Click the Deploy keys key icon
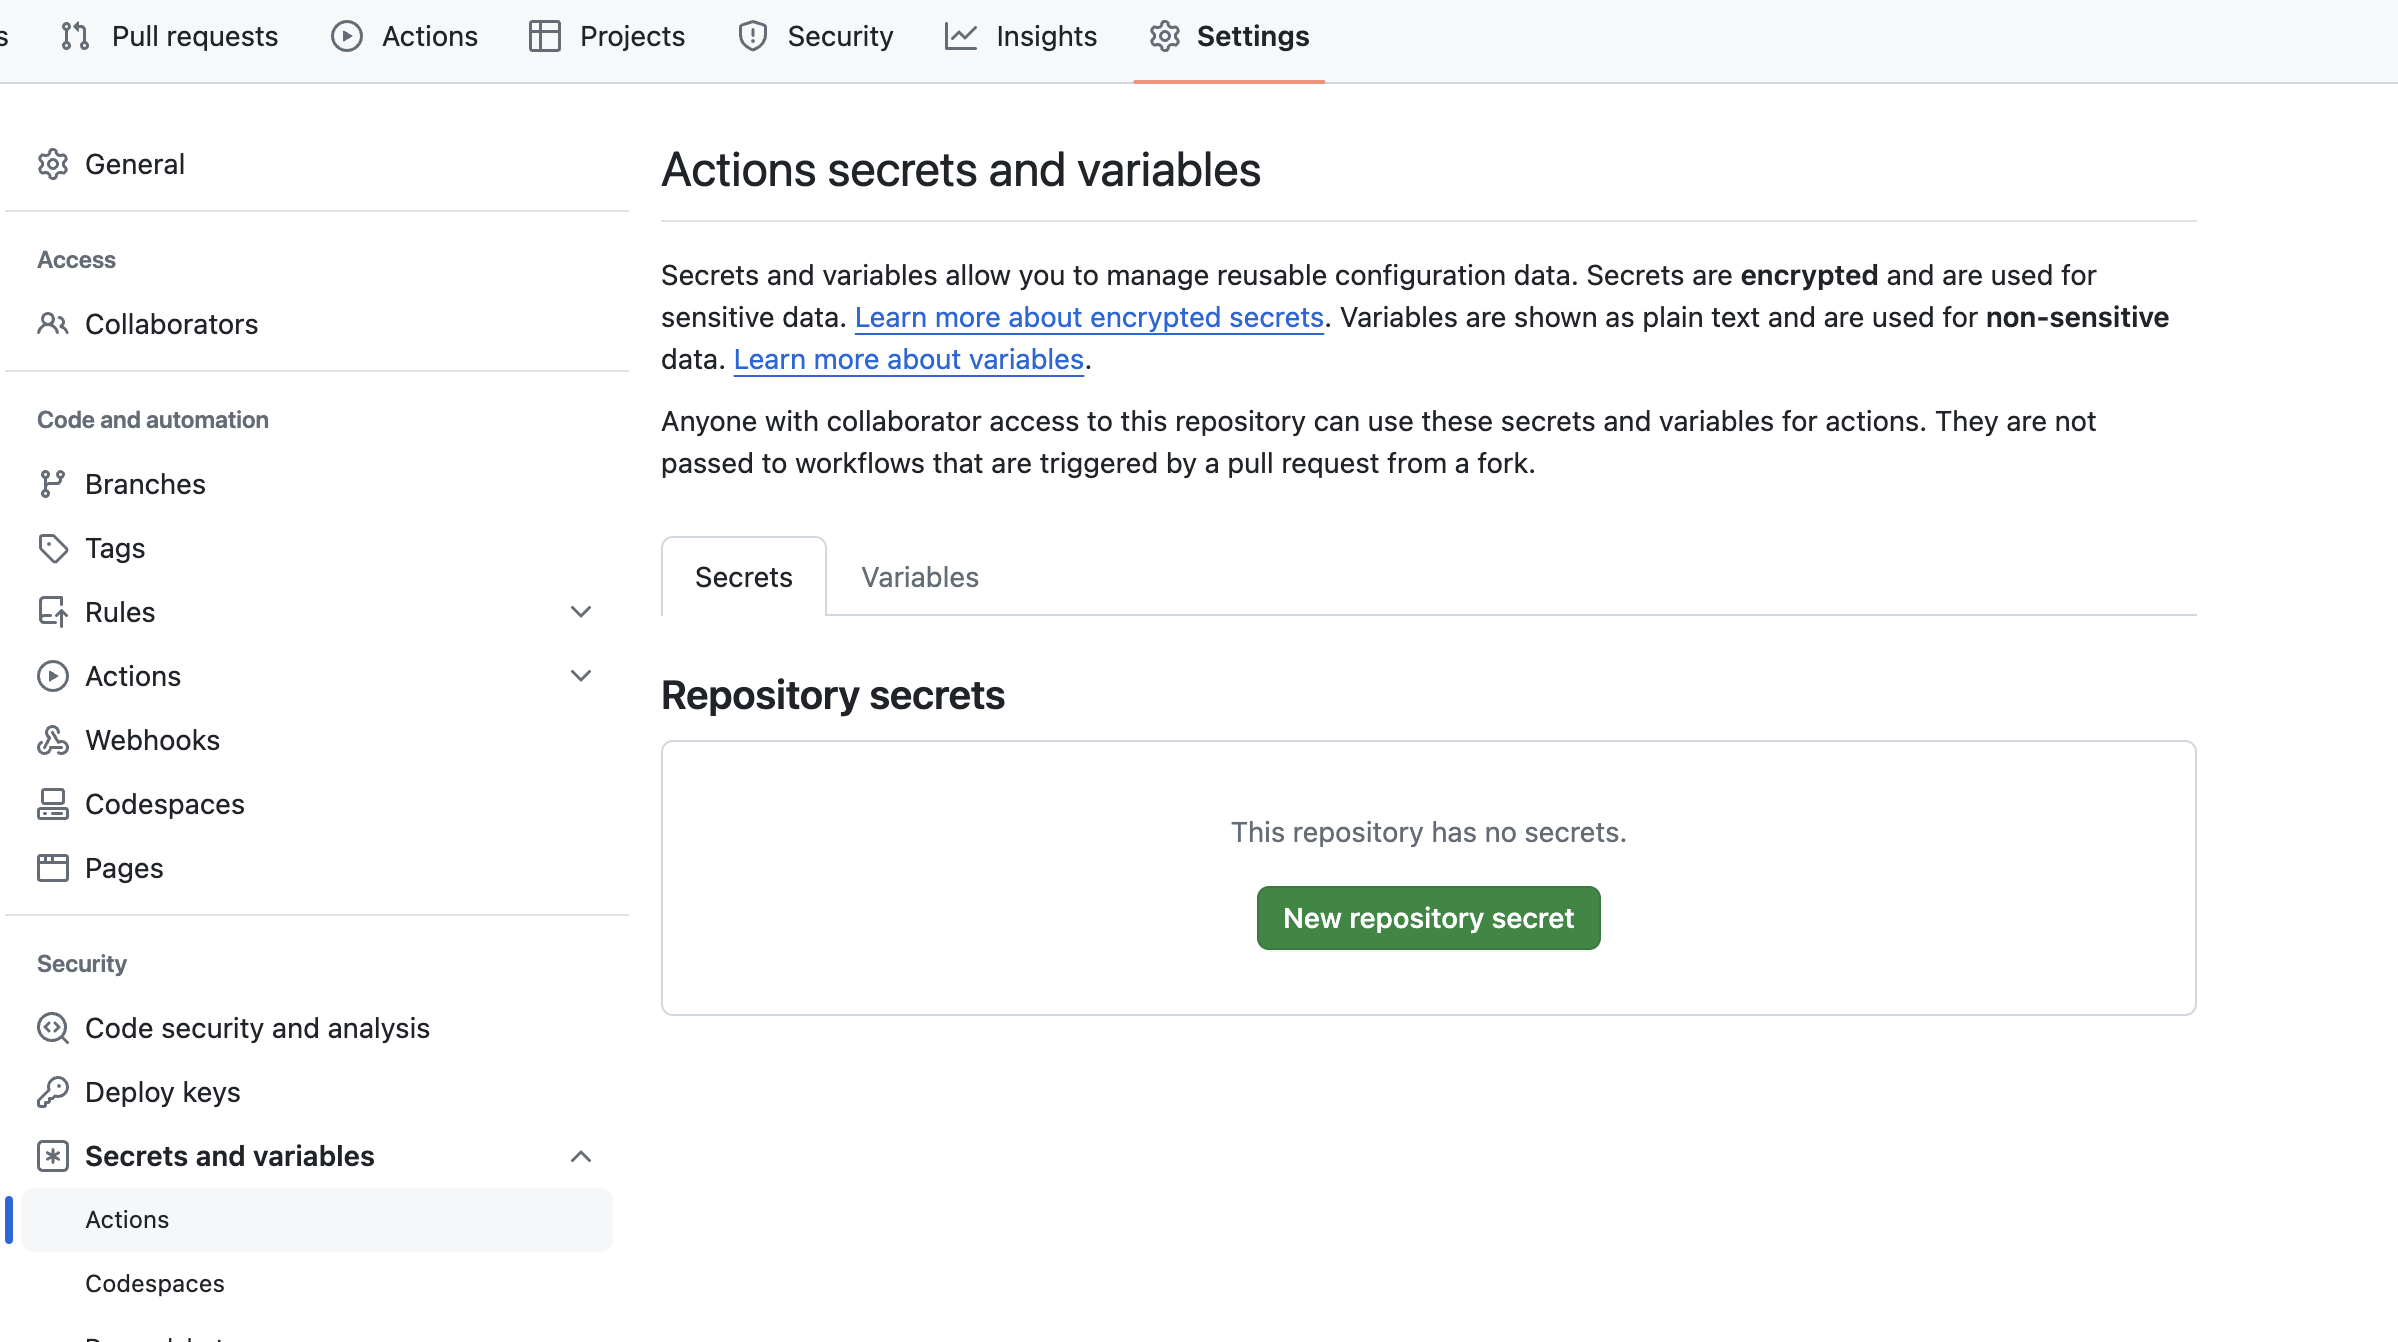Viewport: 2398px width, 1342px height. coord(53,1091)
